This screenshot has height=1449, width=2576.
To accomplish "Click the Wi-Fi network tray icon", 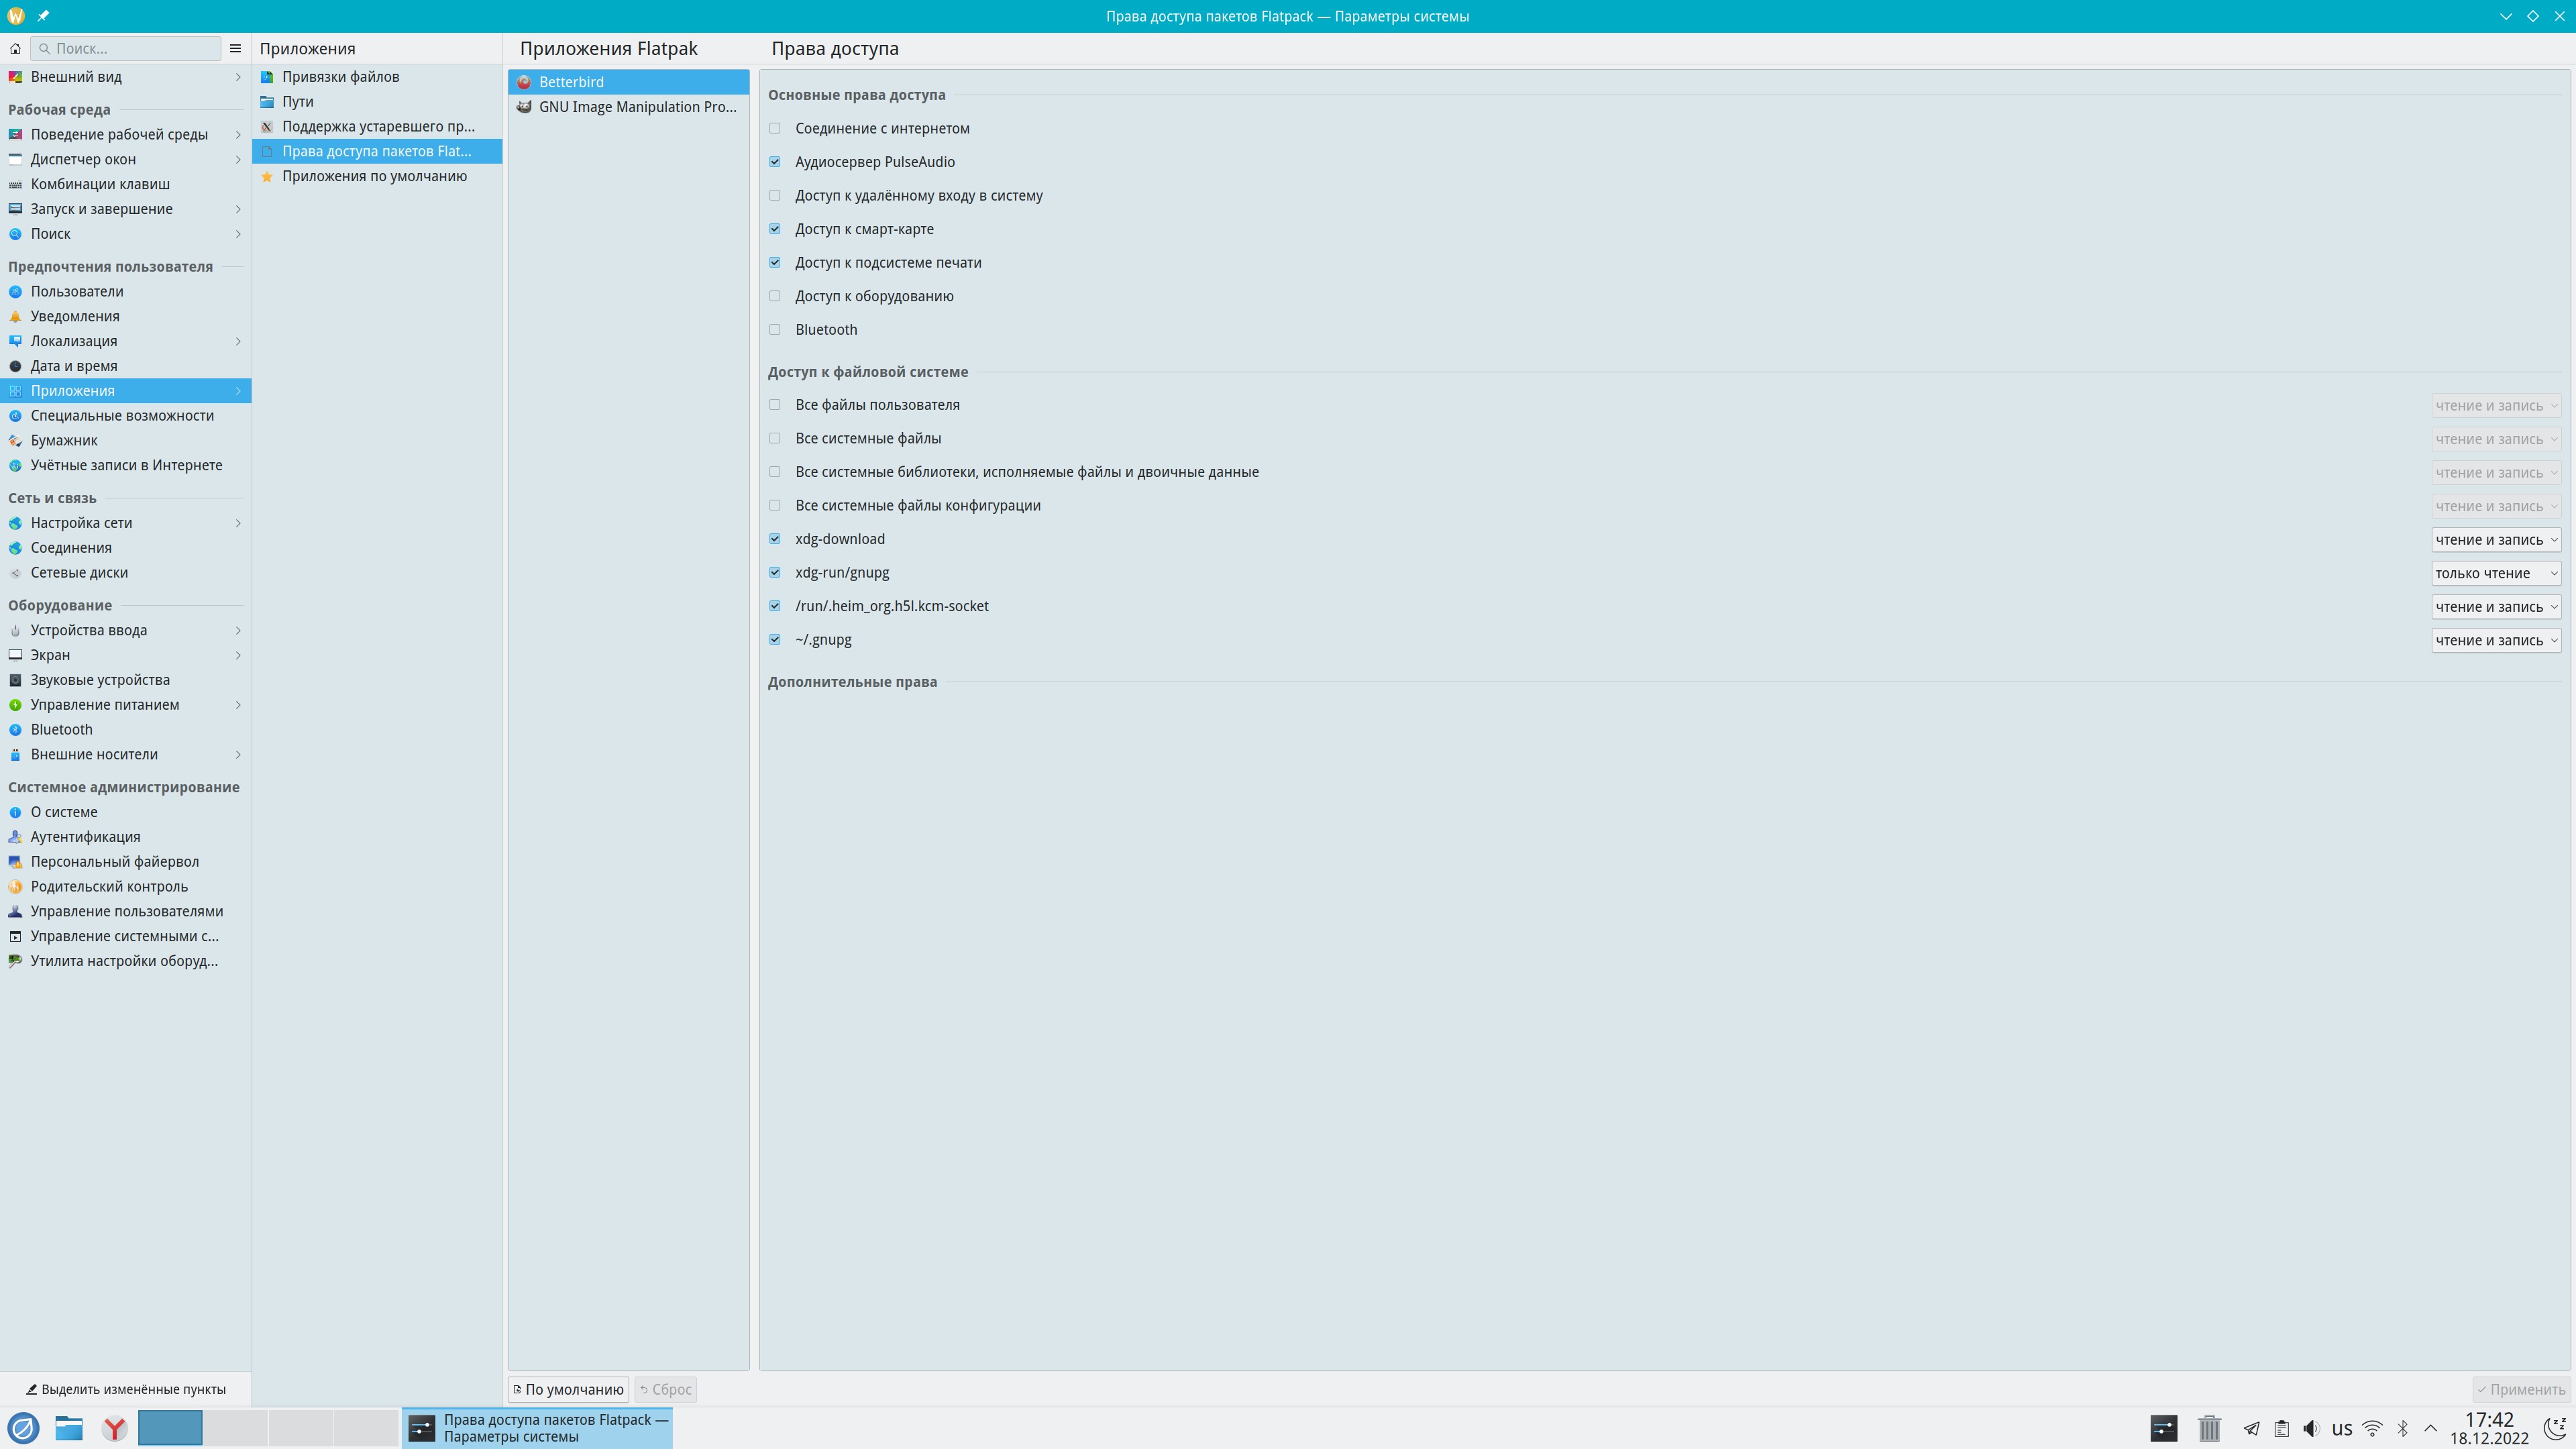I will 2372,1428.
